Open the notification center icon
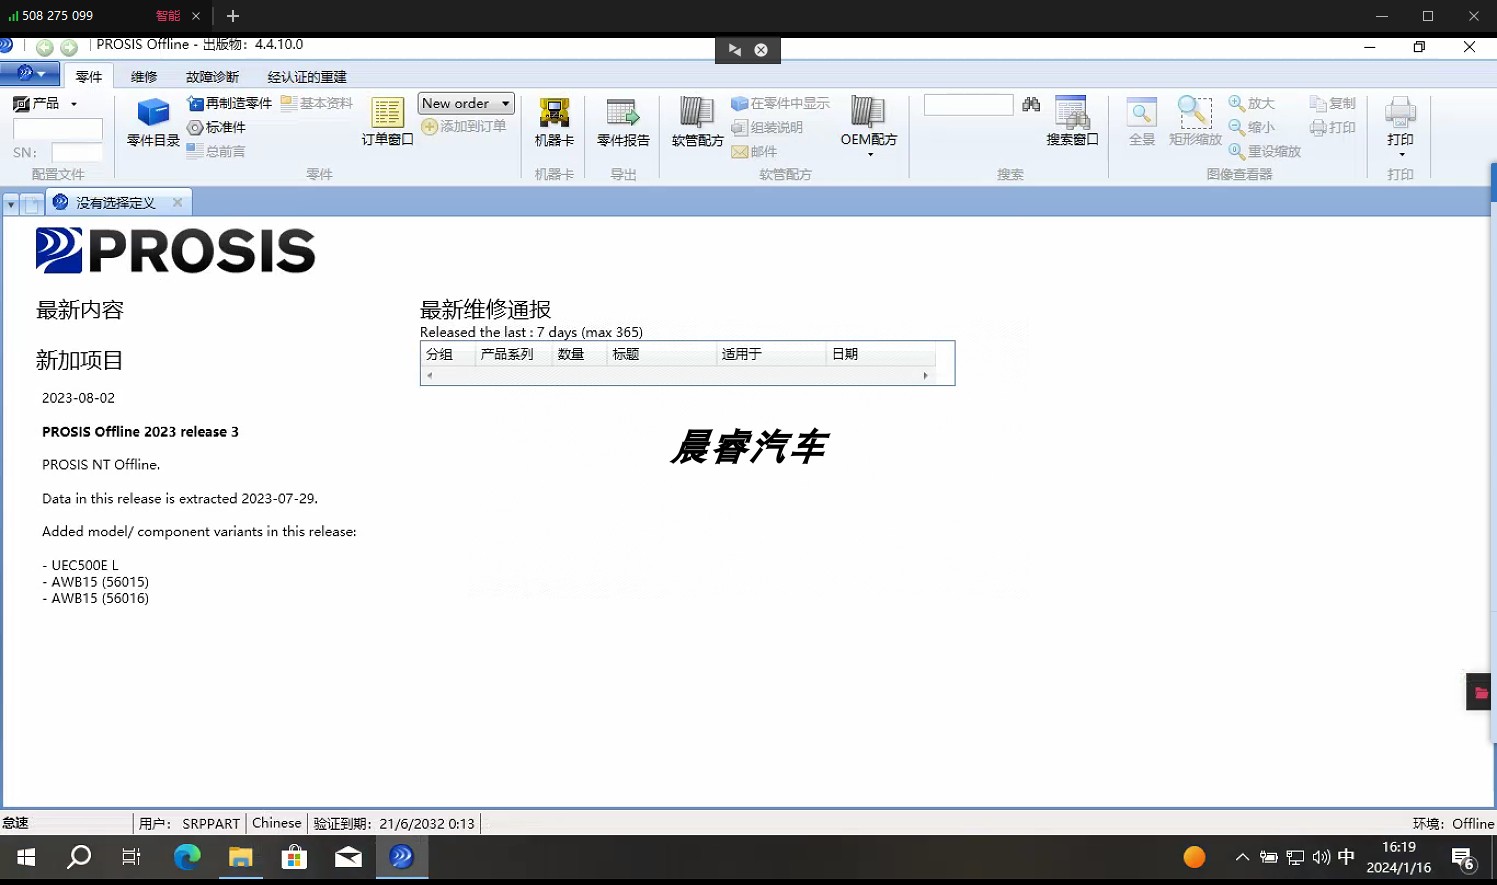 coord(1463,858)
